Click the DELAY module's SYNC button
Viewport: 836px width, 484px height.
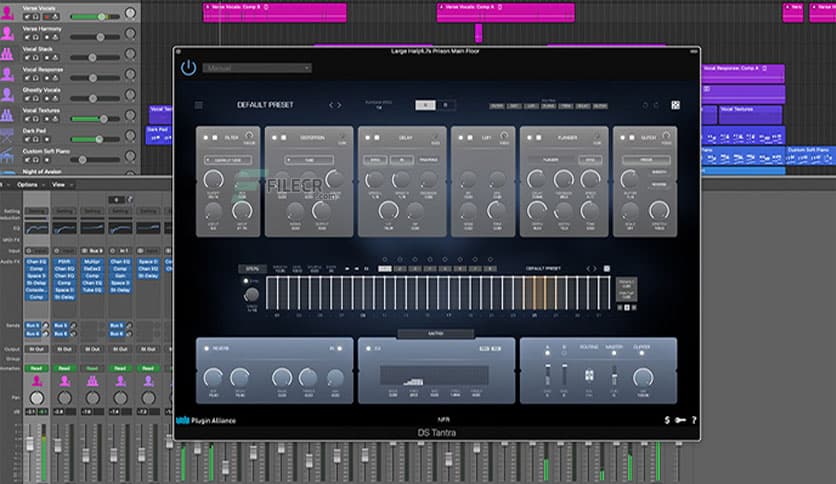[x=375, y=160]
